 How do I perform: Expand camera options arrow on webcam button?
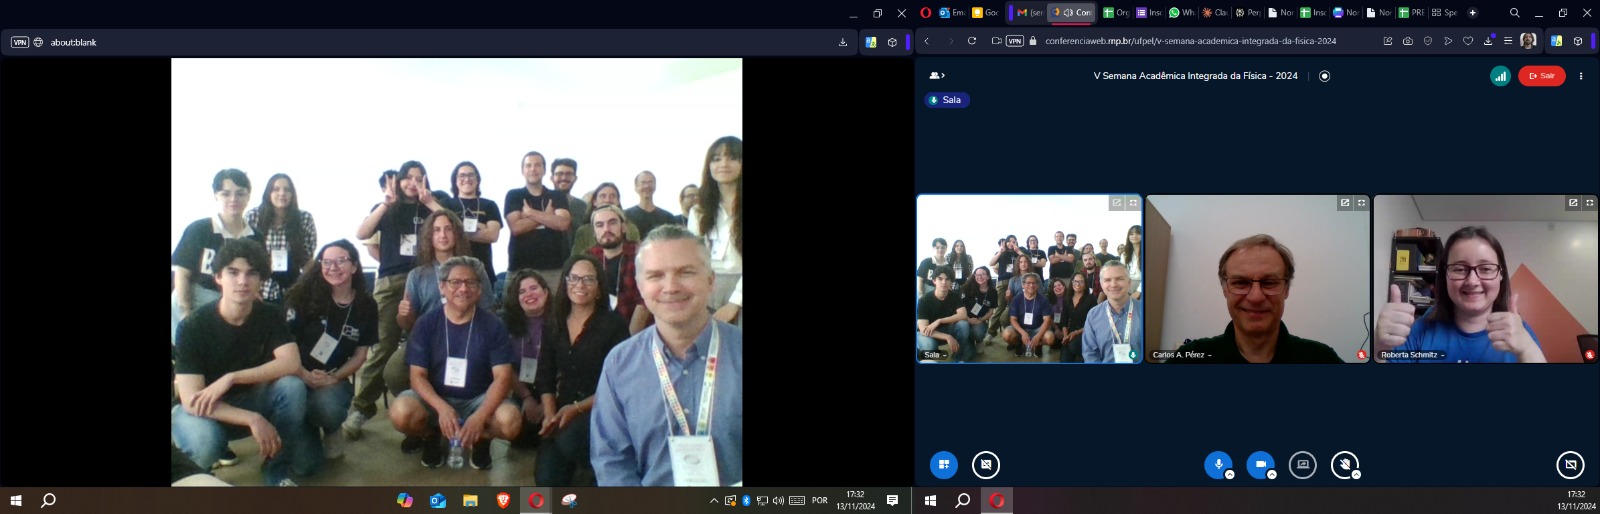point(1272,475)
